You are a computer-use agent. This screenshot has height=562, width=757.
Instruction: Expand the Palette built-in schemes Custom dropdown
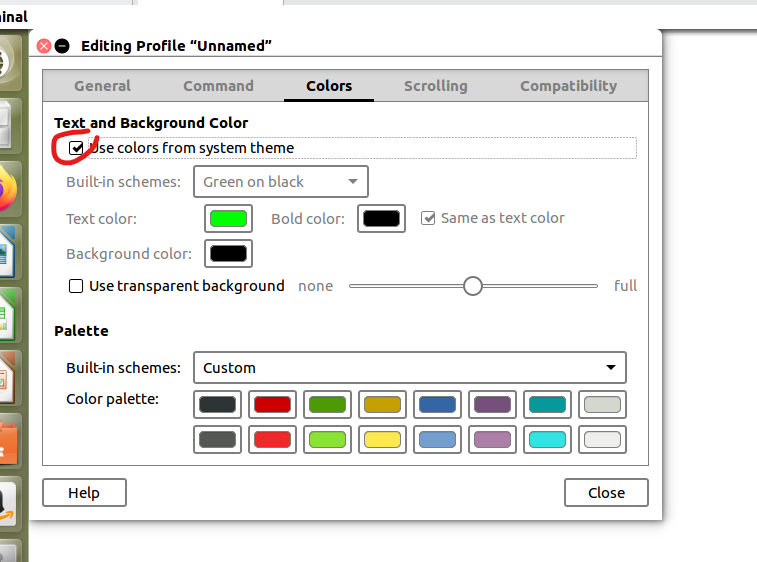(409, 368)
